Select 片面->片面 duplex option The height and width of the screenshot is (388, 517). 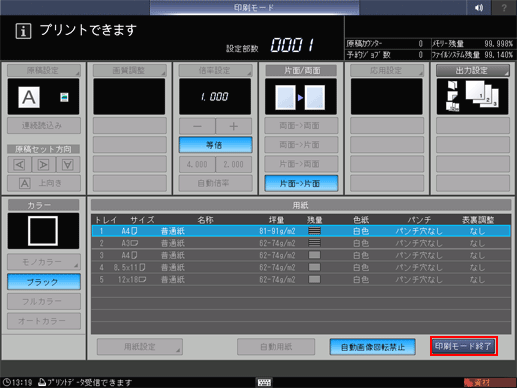pos(301,183)
